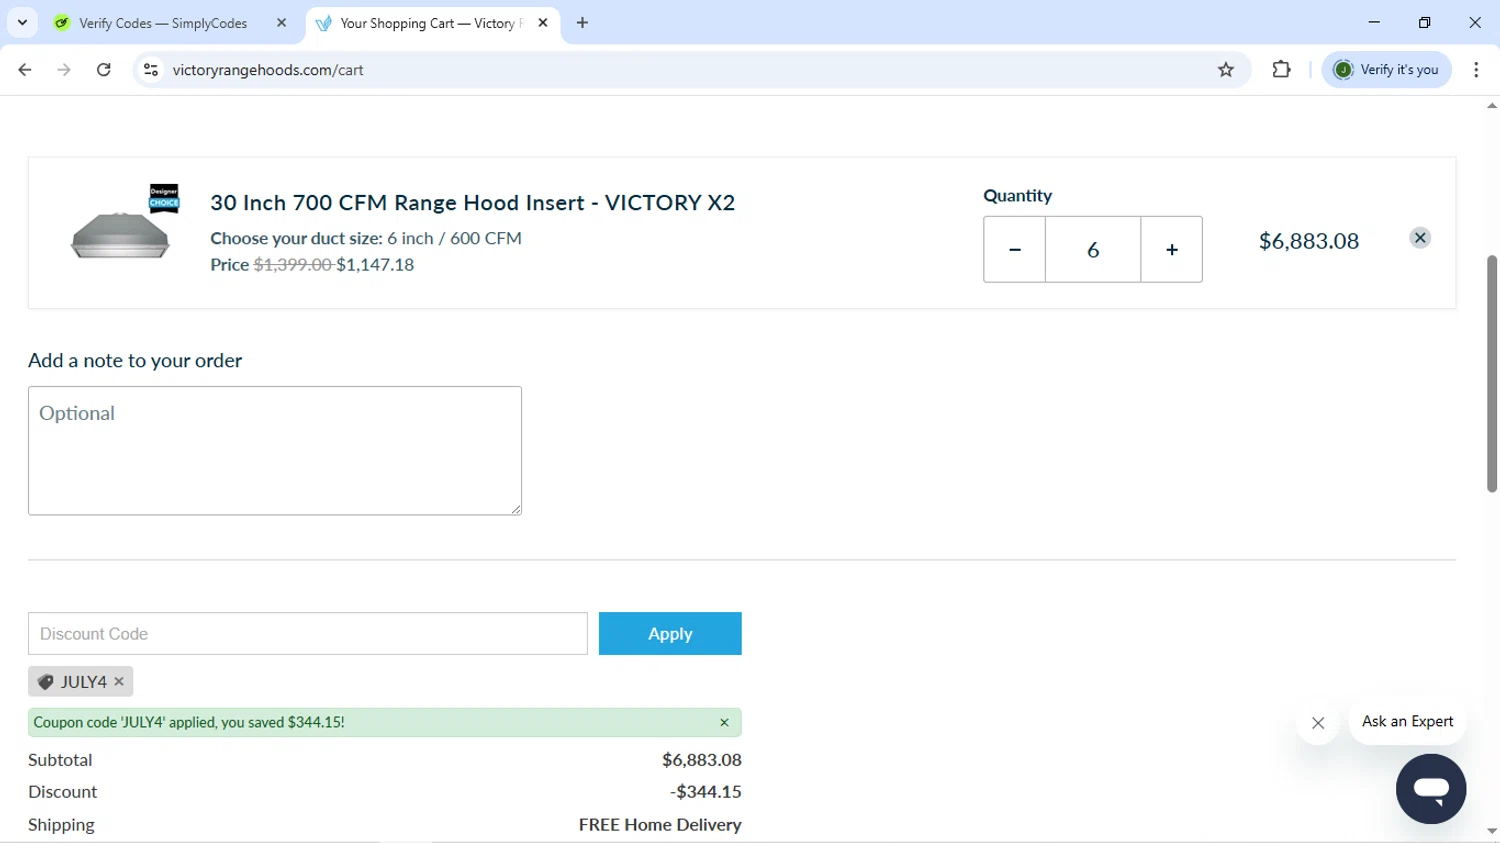1500x843 pixels.
Task: Go forward in browser history
Action: [64, 70]
